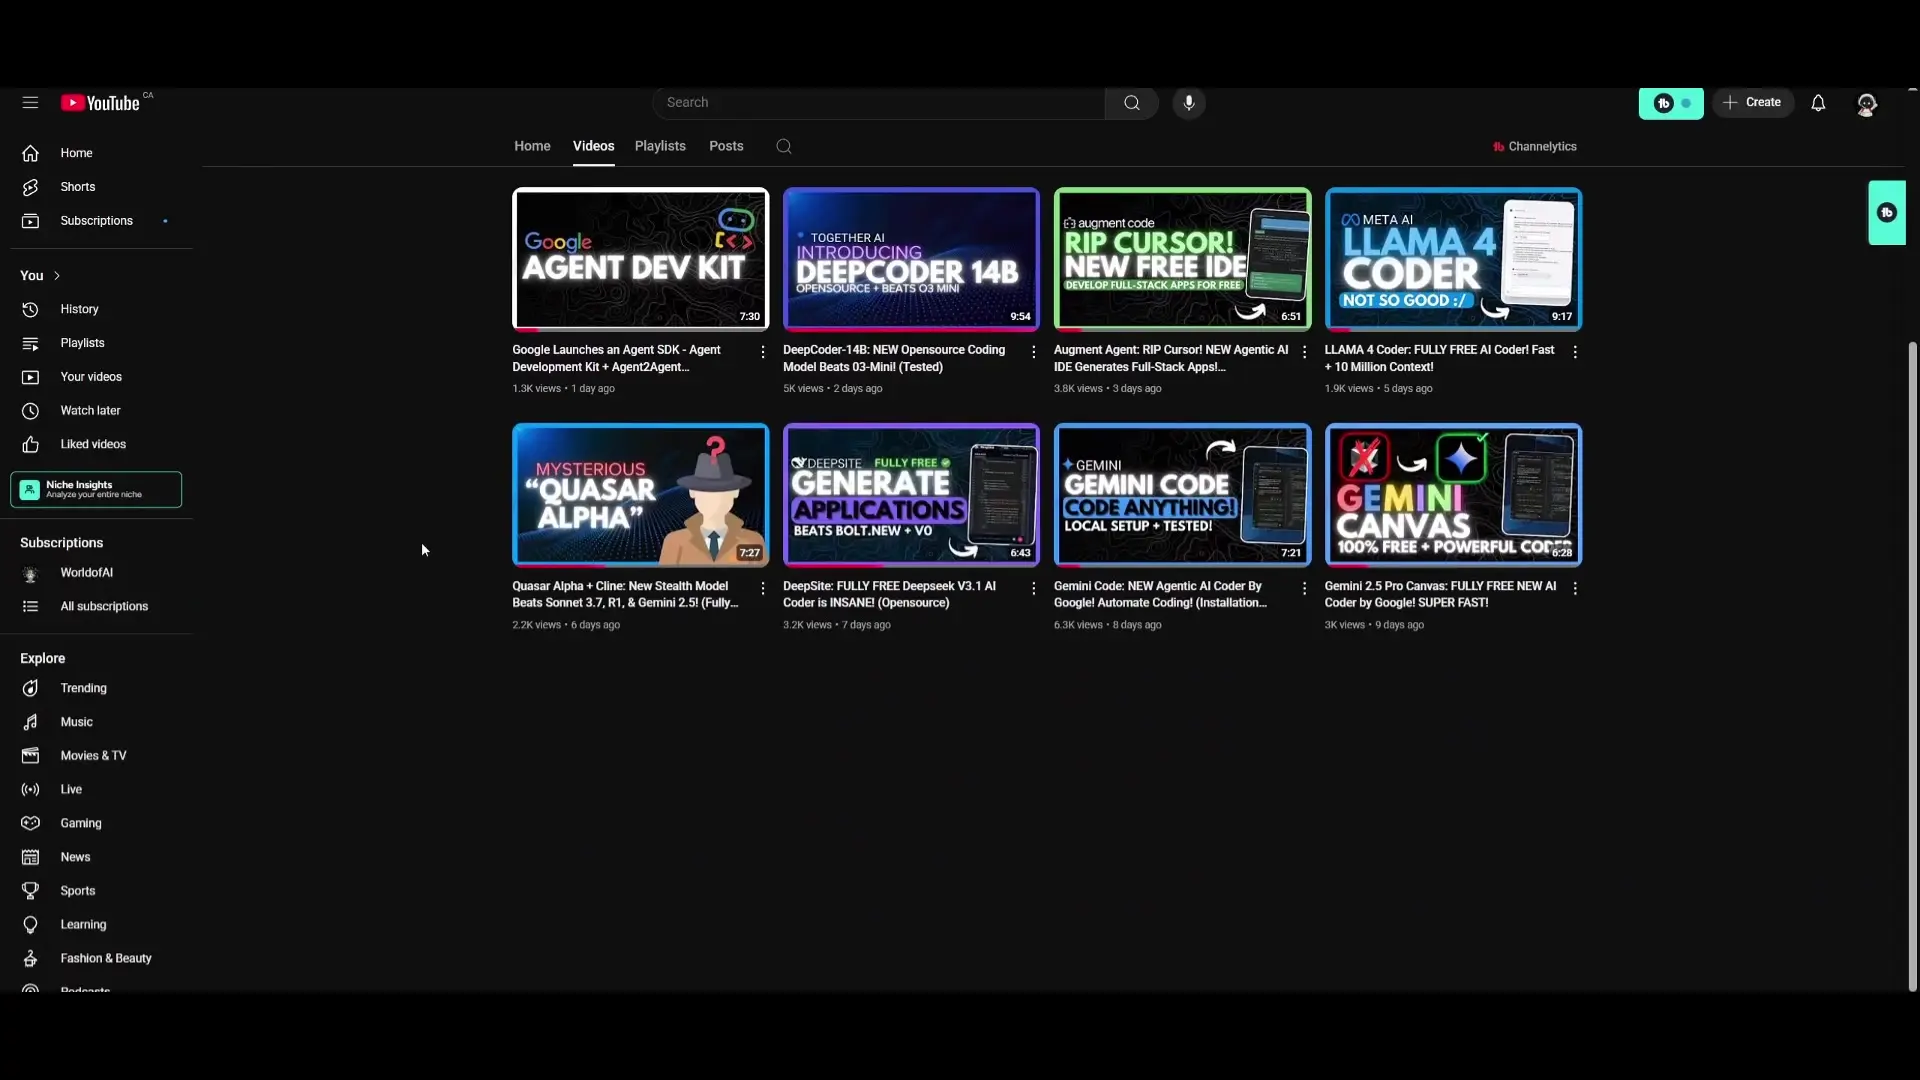Open the hamburger guide menu
This screenshot has width=1920, height=1080.
[30, 102]
